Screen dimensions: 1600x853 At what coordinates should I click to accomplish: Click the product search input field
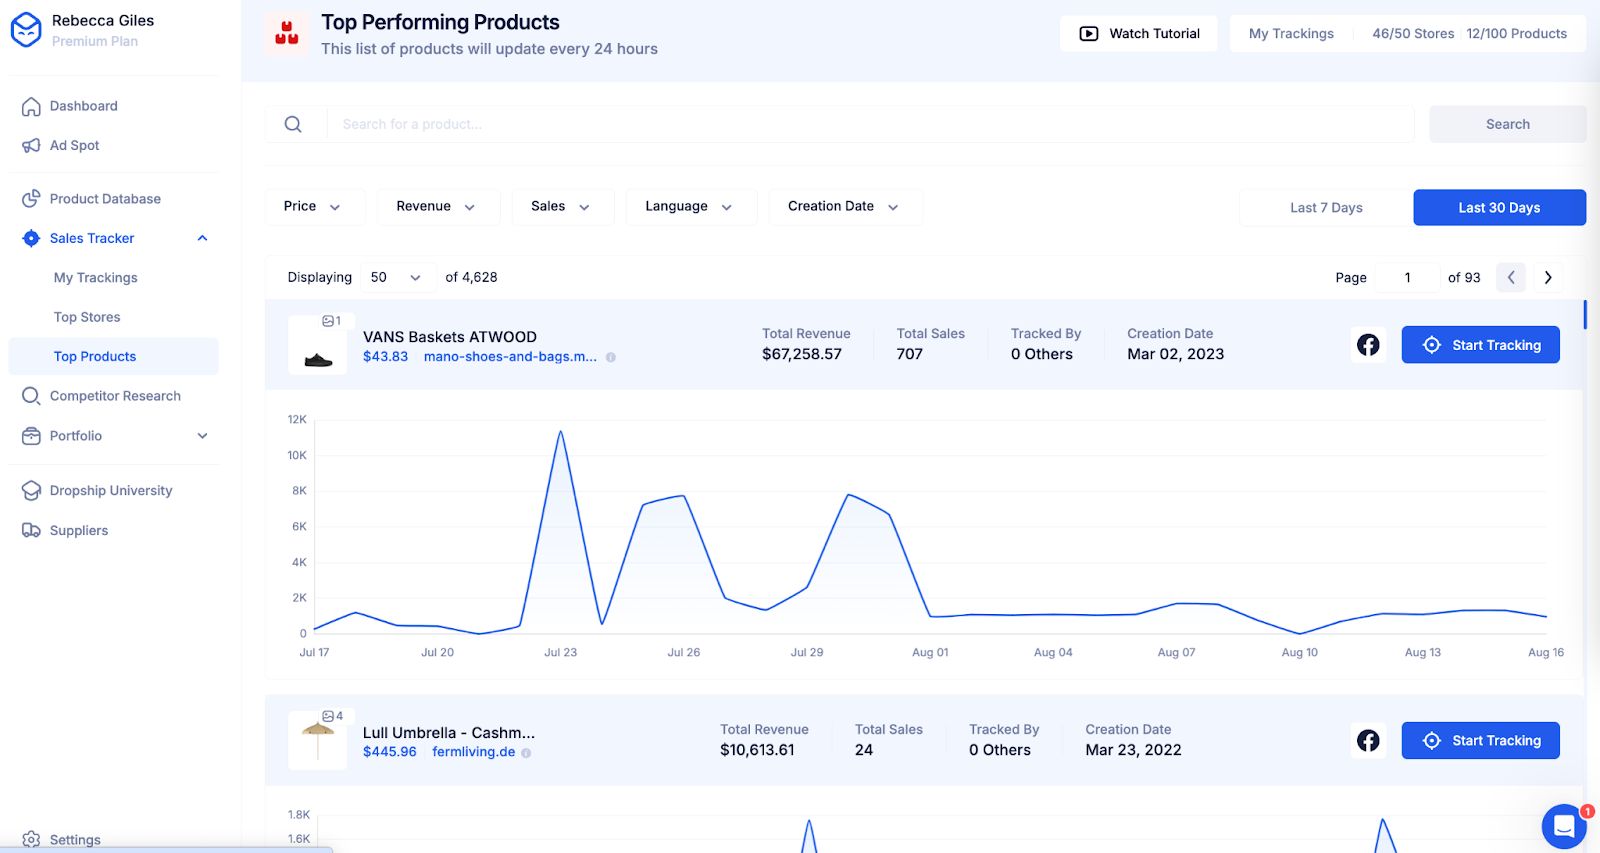tap(870, 125)
